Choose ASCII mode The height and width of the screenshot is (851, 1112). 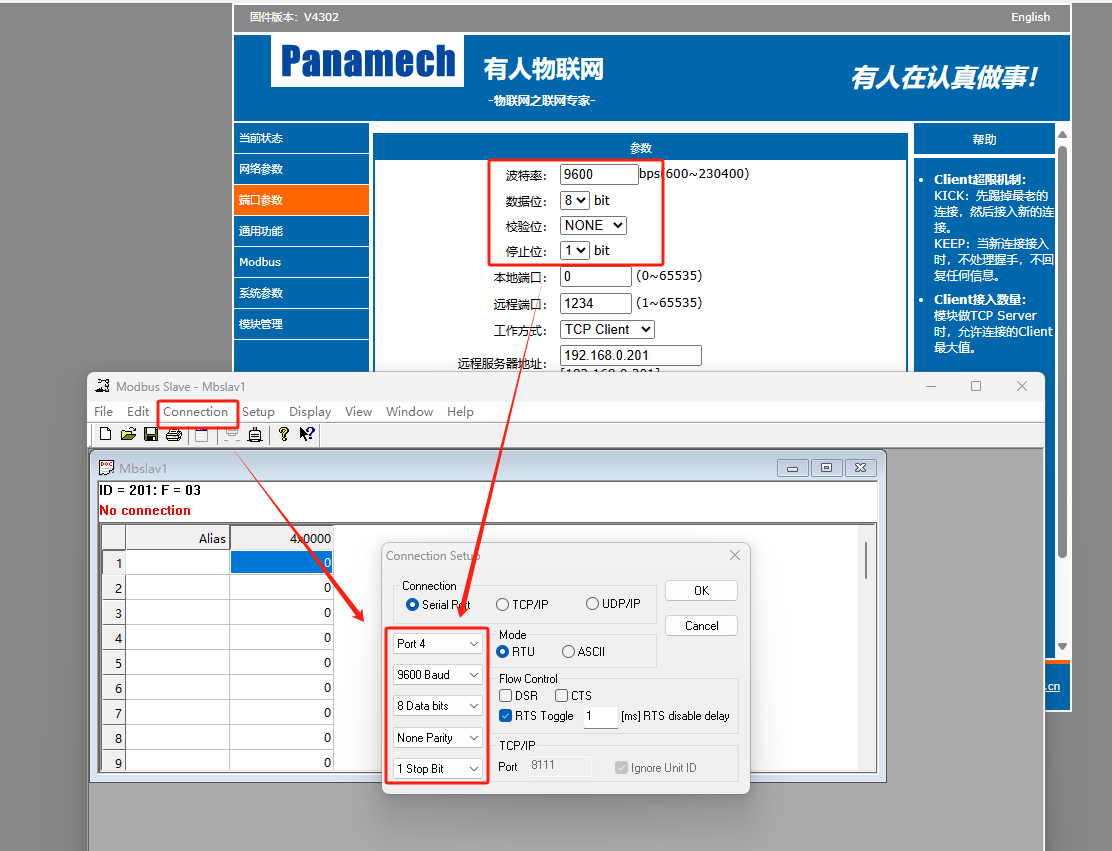point(568,651)
